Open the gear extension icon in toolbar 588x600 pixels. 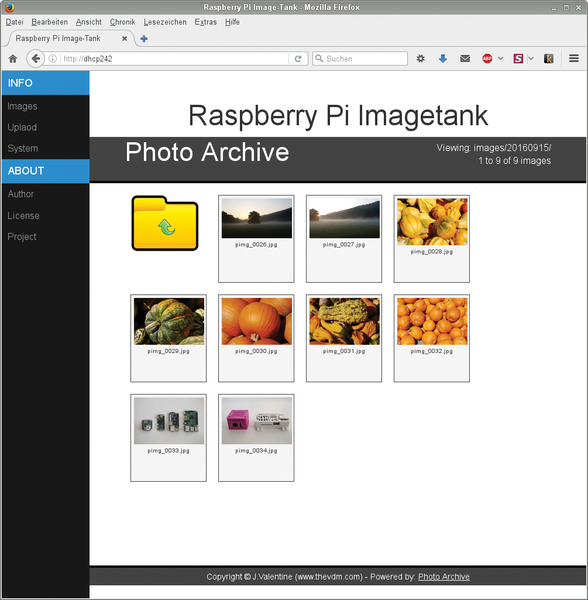pos(420,59)
